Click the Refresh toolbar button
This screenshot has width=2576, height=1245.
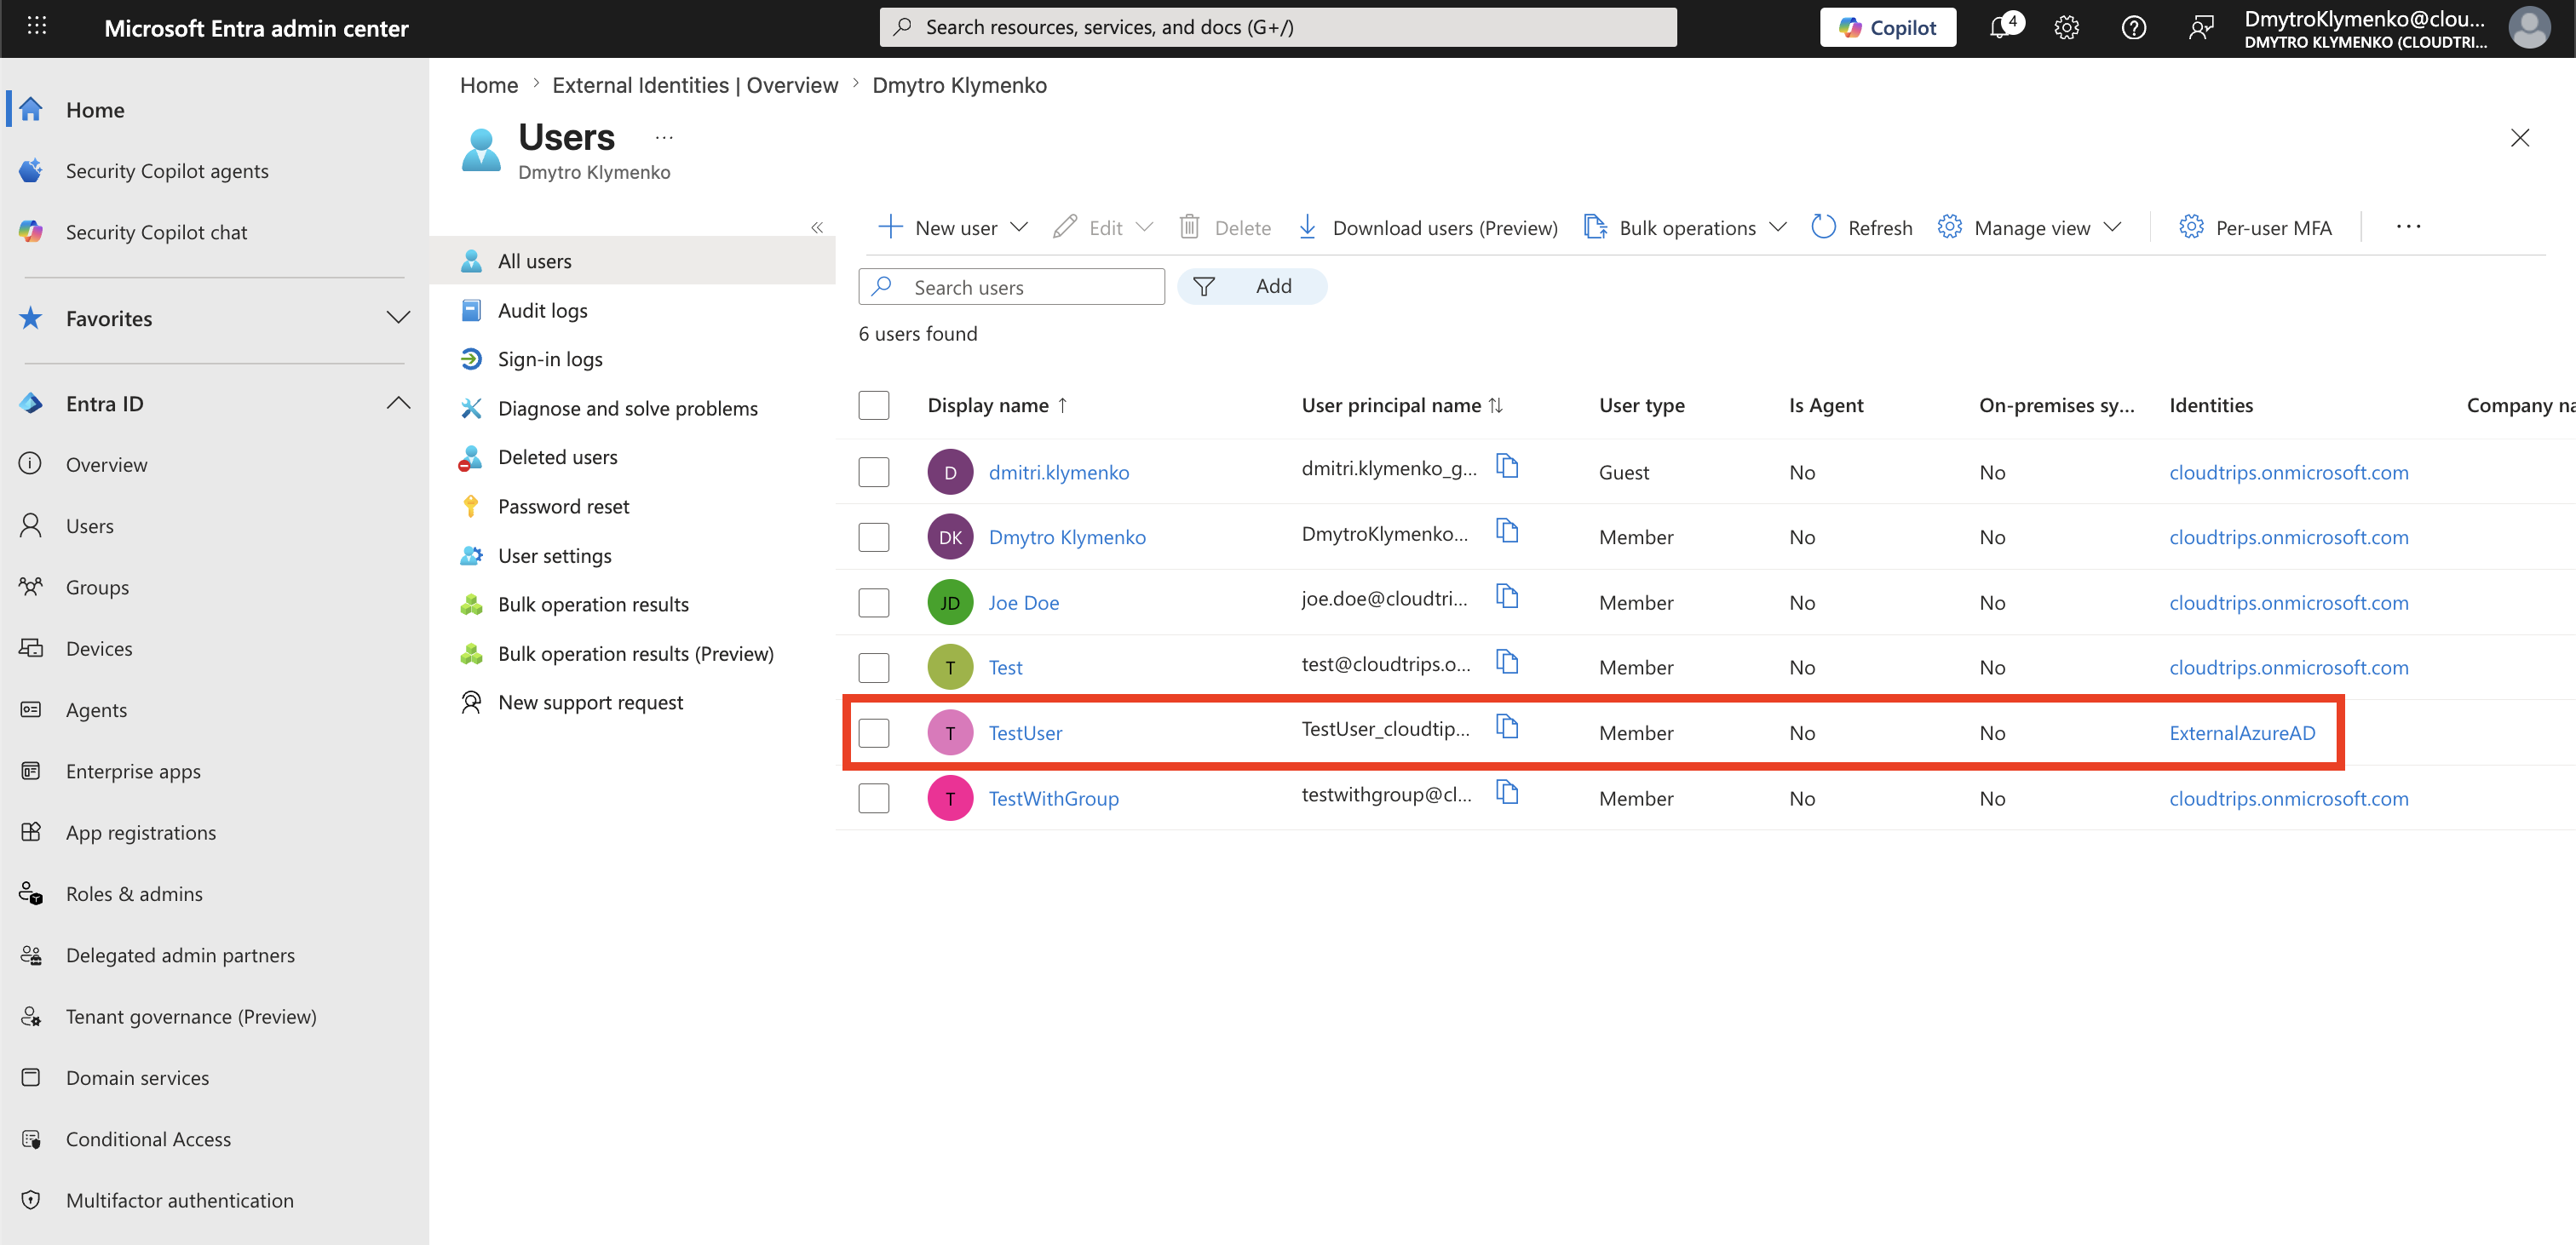pyautogui.click(x=1861, y=228)
